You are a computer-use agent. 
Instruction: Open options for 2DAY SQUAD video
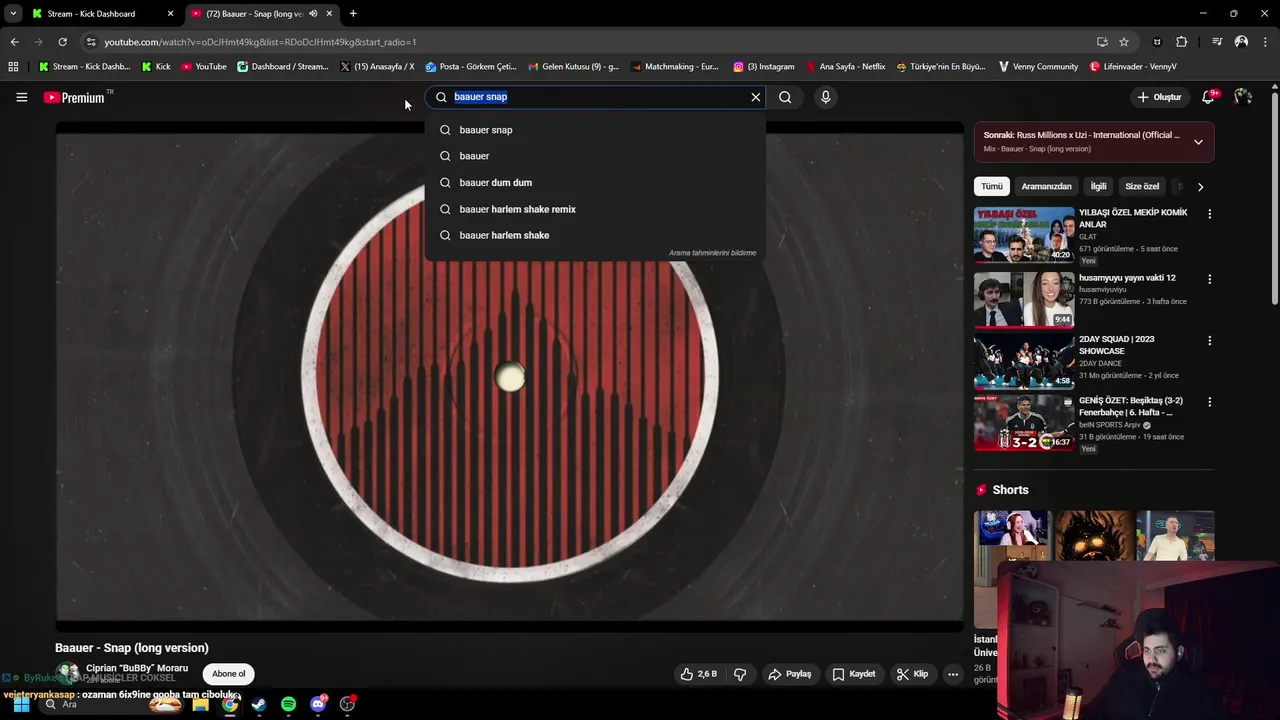(1209, 340)
